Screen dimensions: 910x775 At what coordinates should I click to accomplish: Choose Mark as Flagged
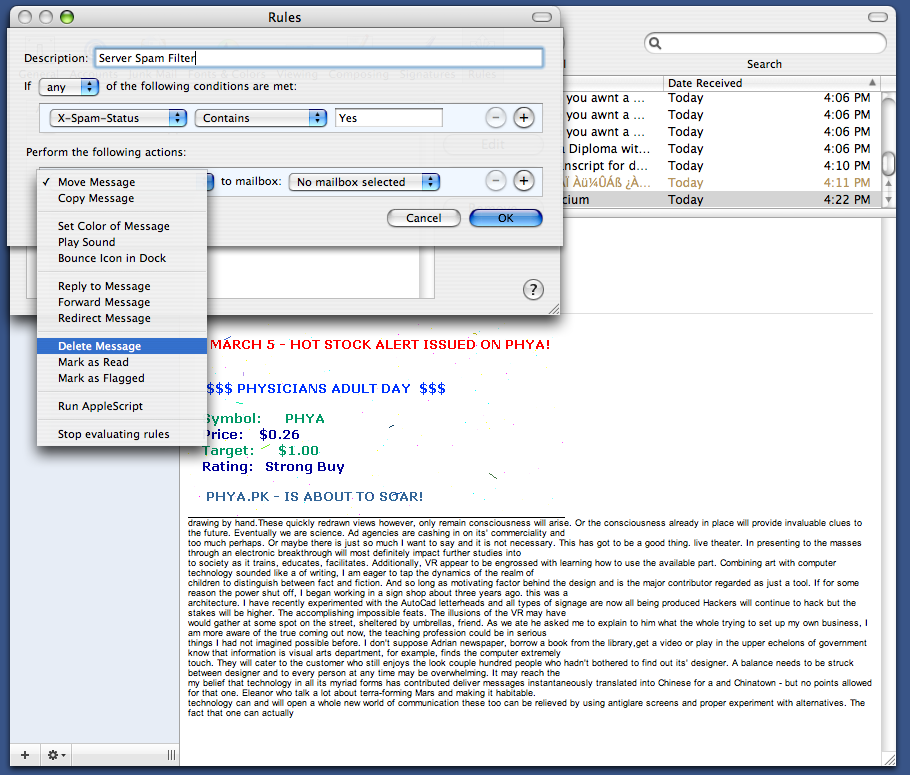(x=122, y=379)
